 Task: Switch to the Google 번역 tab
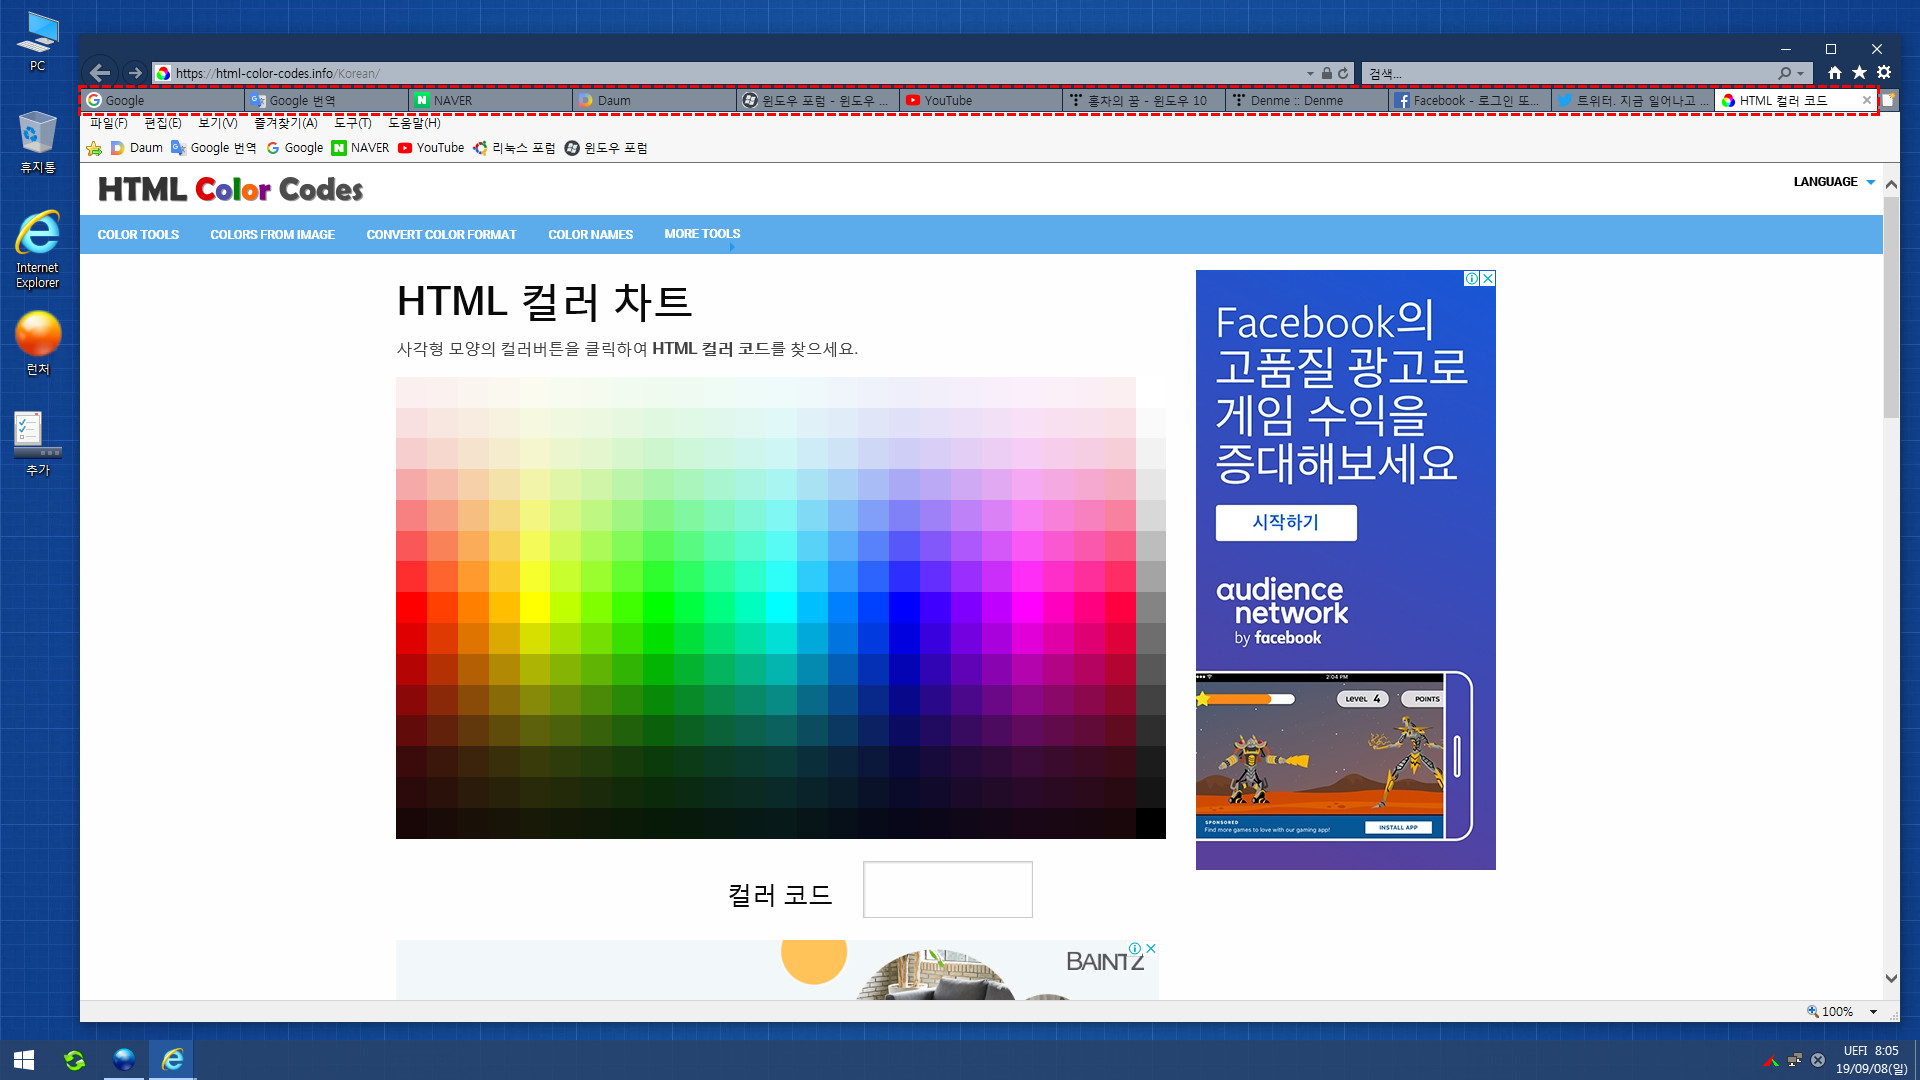327,100
